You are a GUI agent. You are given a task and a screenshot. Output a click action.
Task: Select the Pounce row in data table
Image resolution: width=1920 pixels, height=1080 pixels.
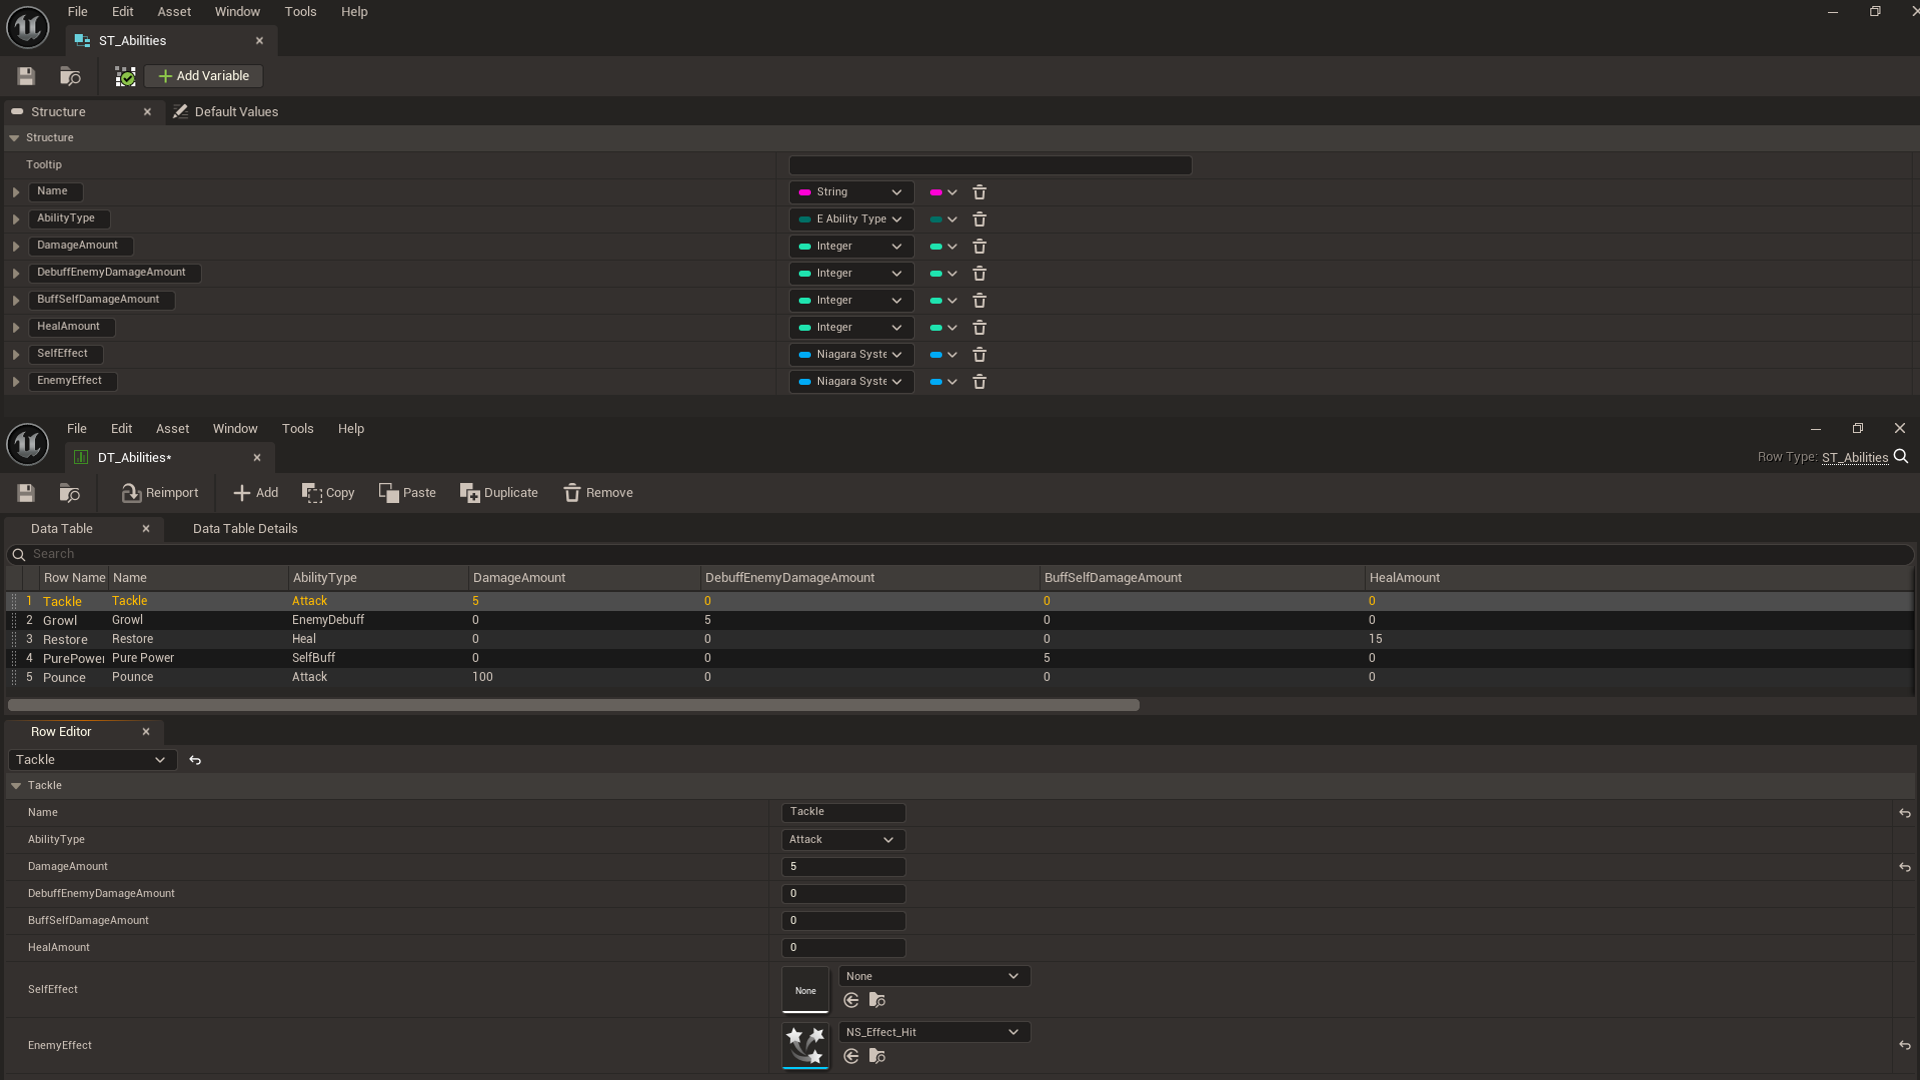tap(65, 678)
